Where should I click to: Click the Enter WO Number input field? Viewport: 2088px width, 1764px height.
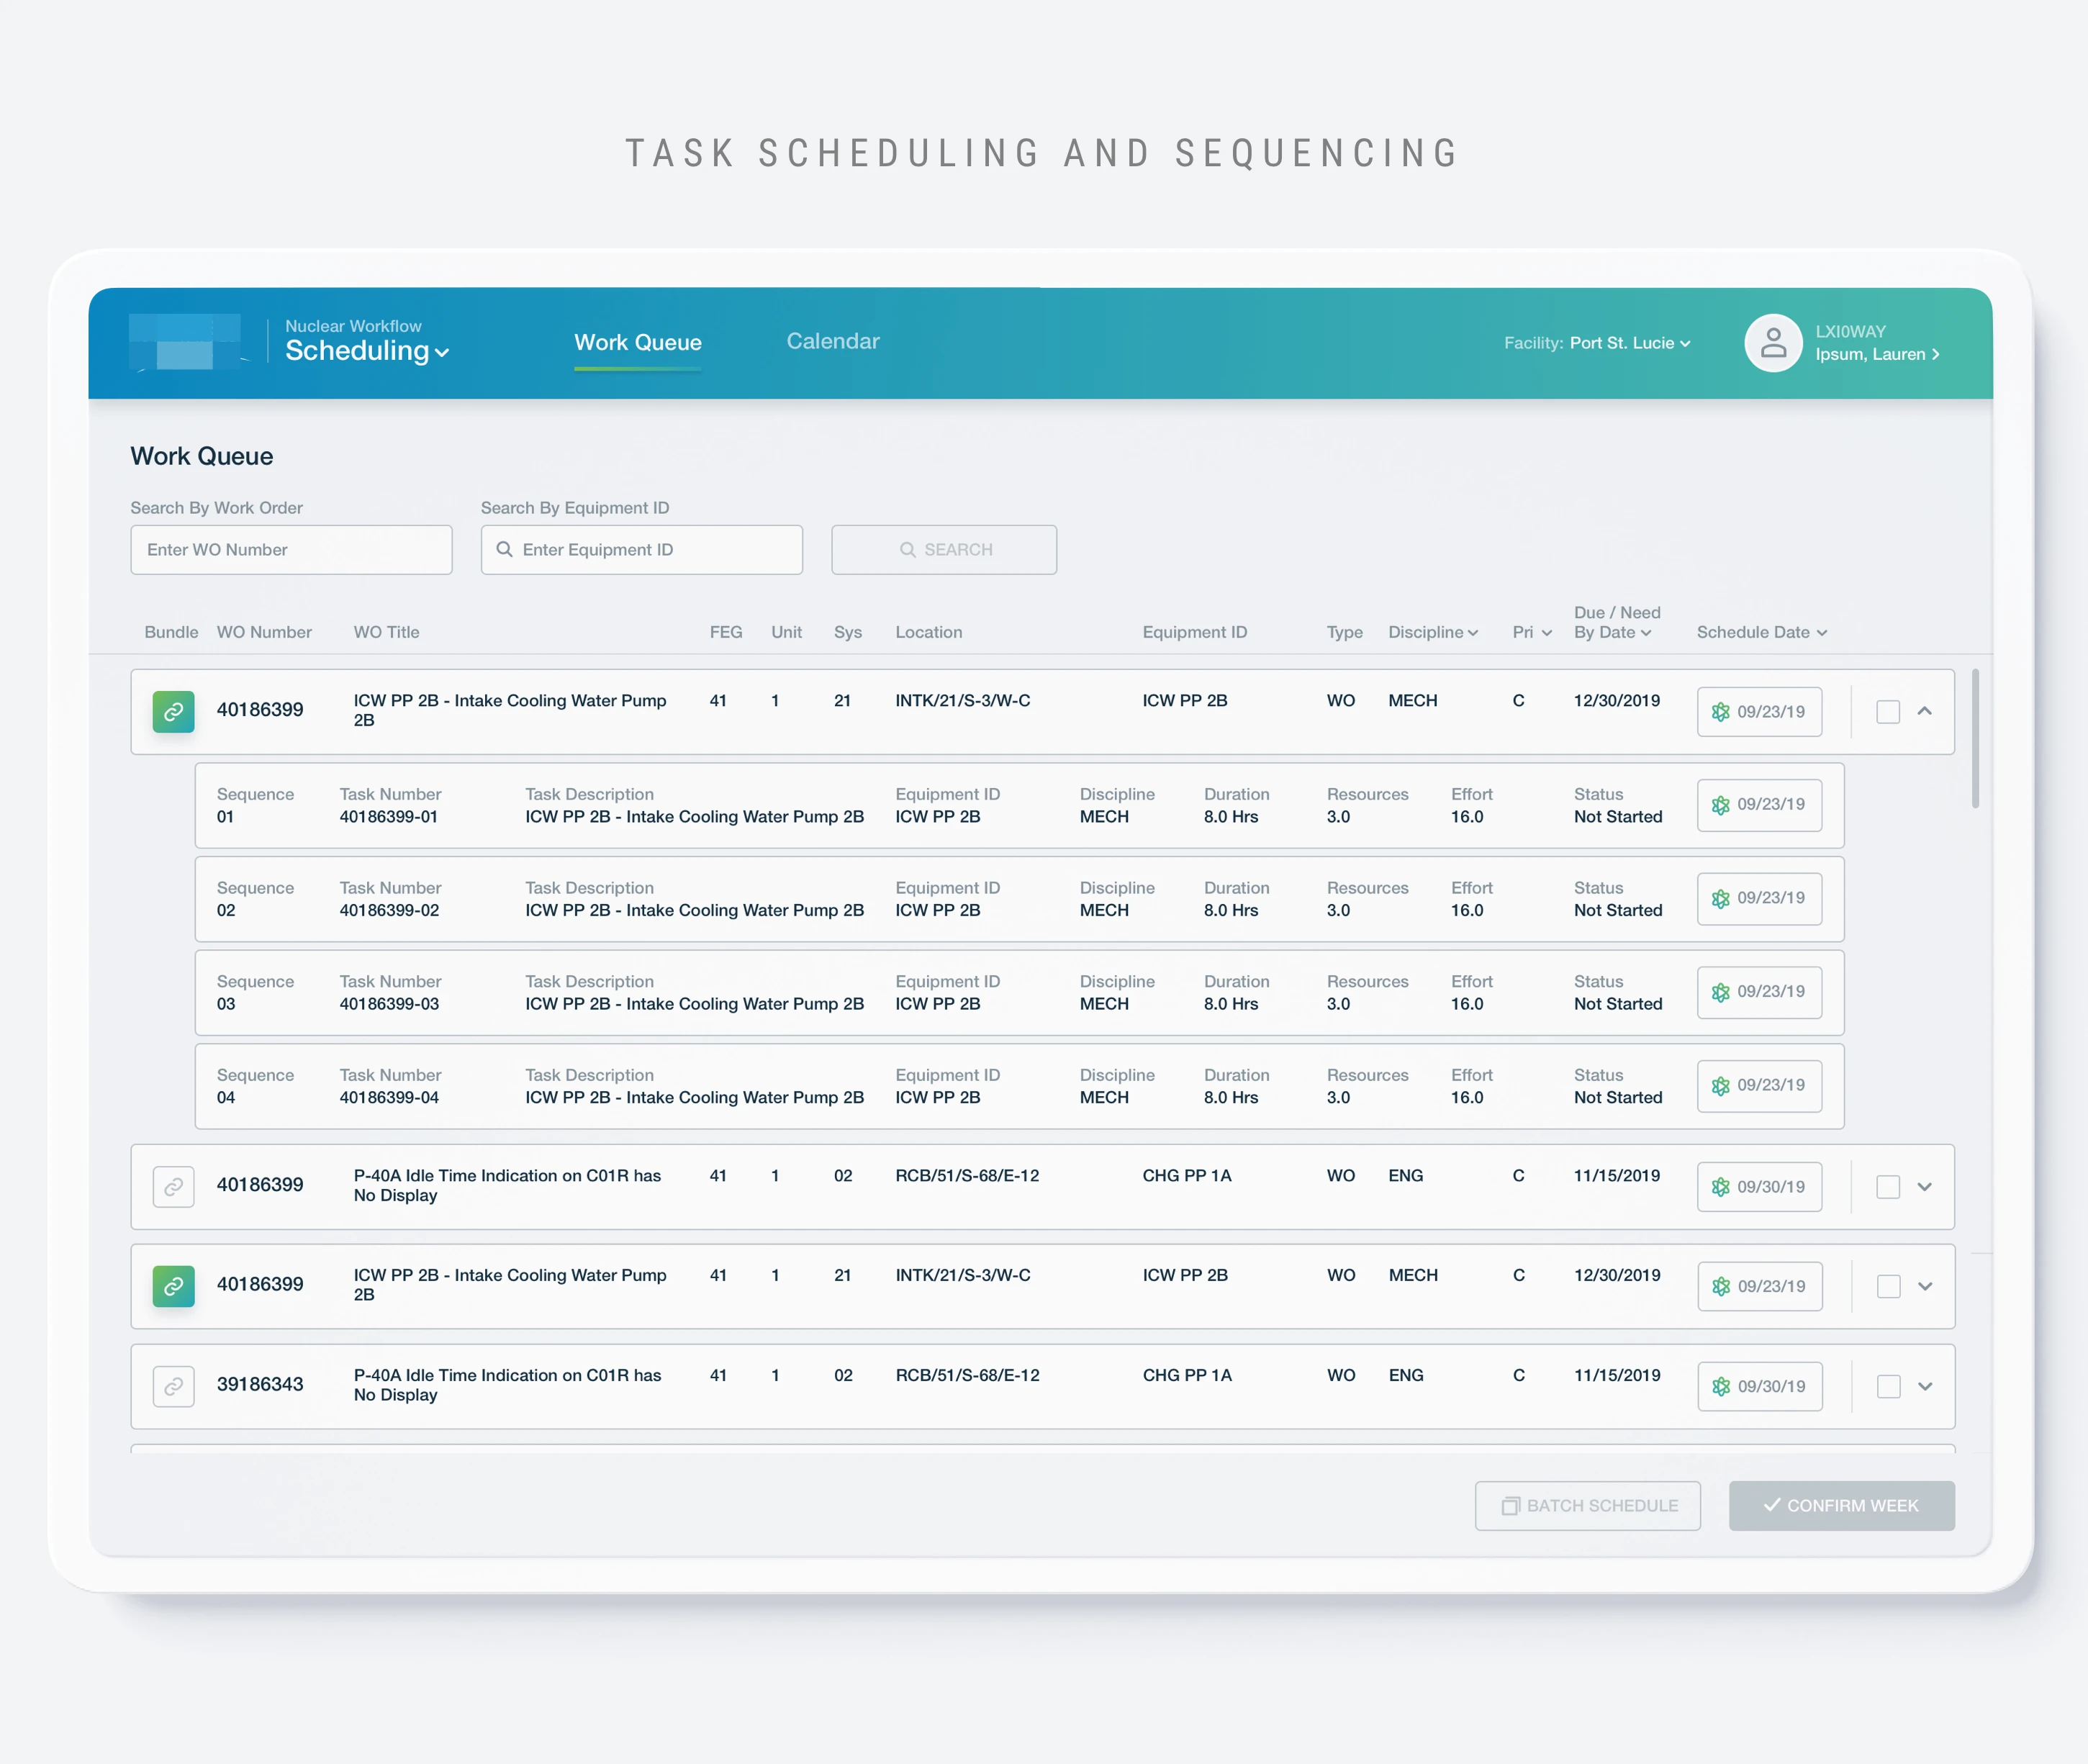291,550
